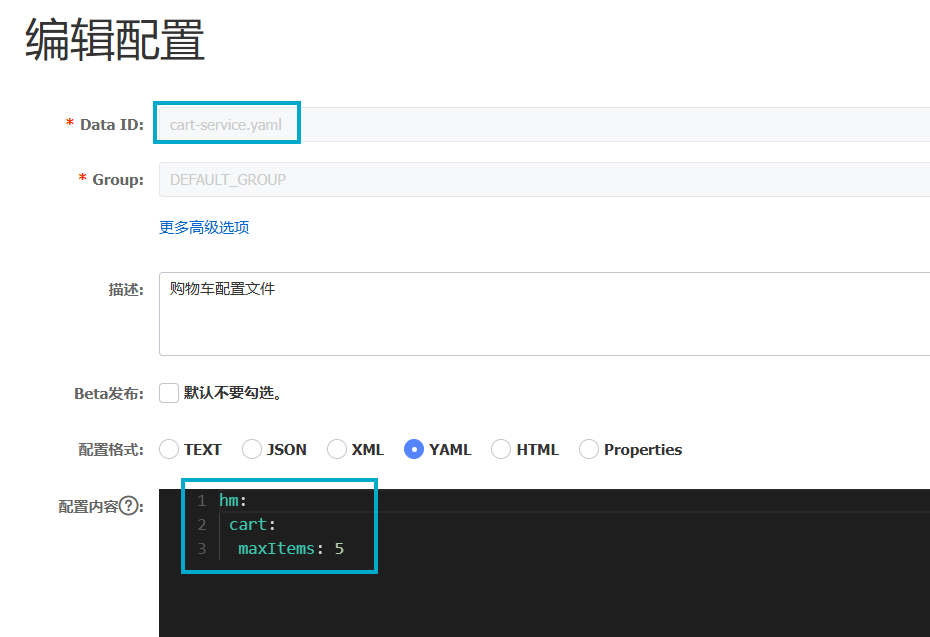
Task: Click the help icon beside 配置内容
Action: coord(129,506)
